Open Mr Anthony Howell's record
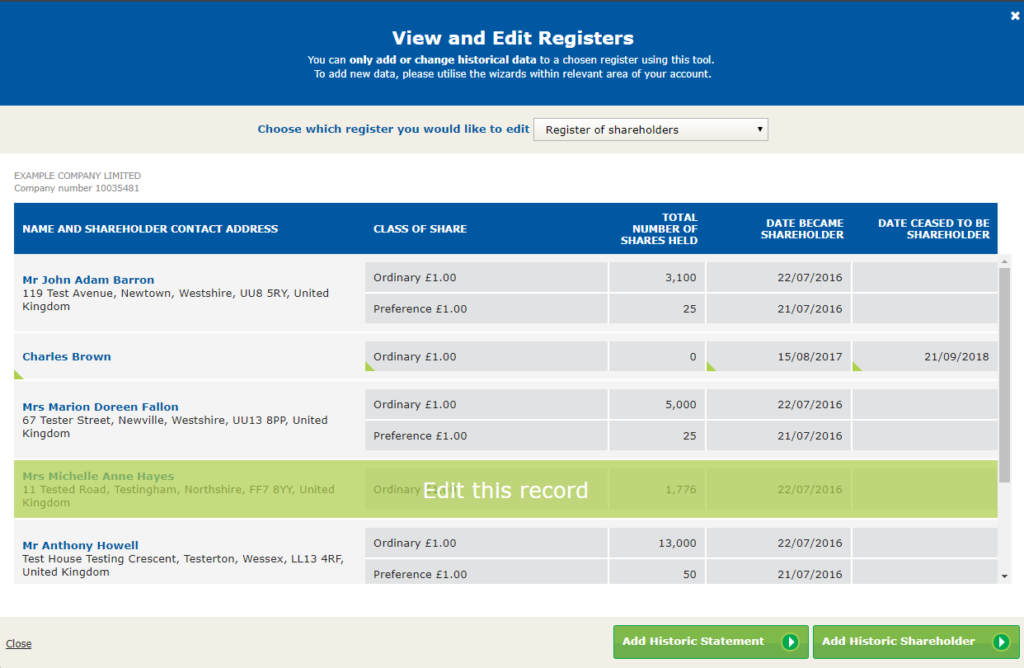 coord(80,546)
